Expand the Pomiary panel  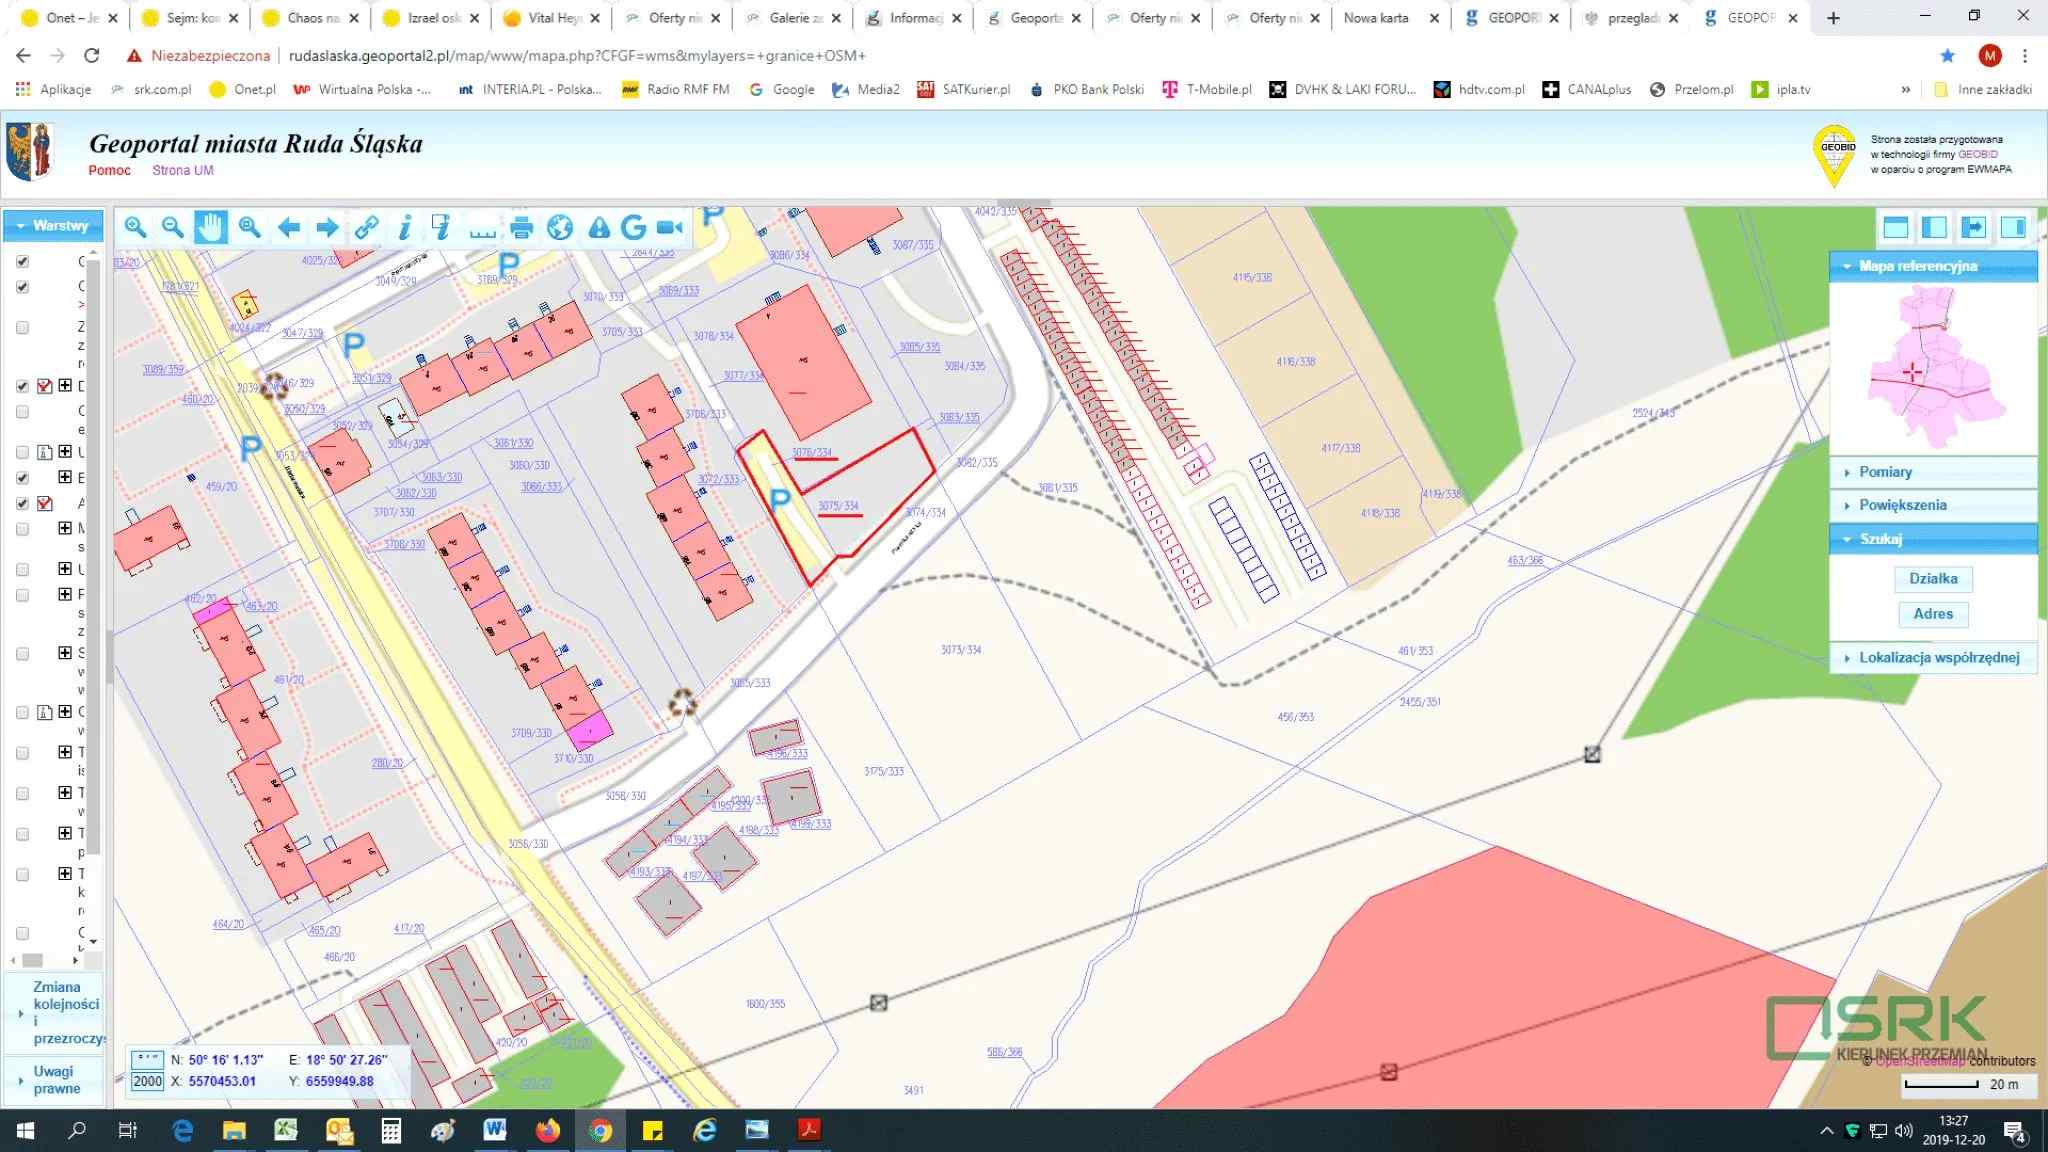coord(1885,472)
